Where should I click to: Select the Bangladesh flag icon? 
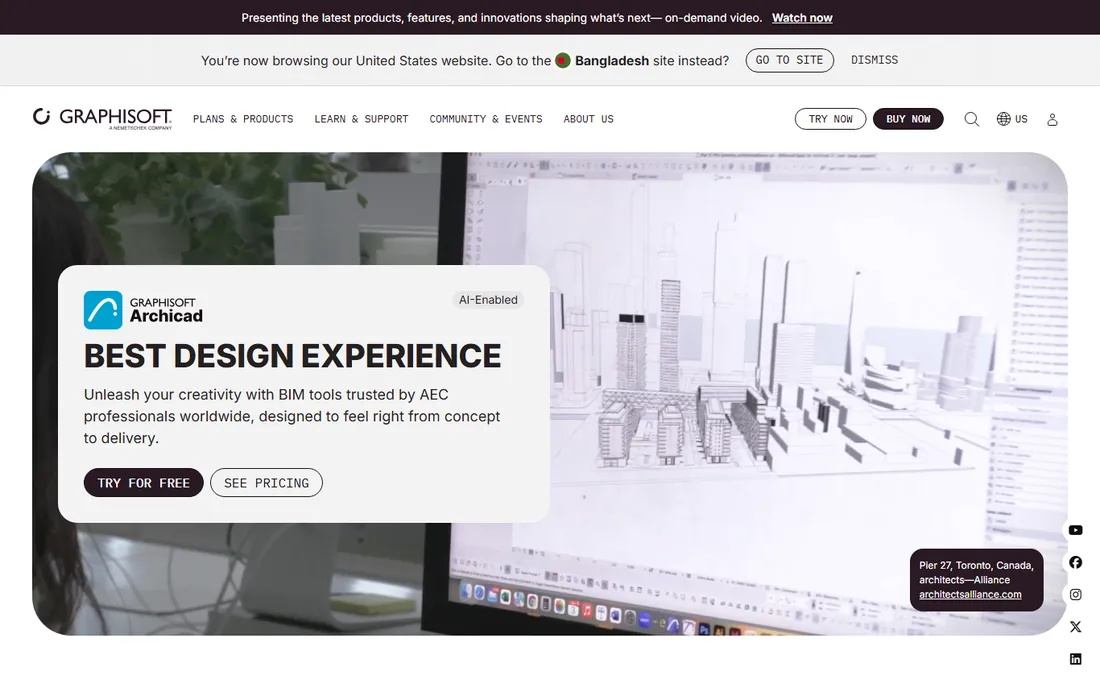tap(563, 60)
